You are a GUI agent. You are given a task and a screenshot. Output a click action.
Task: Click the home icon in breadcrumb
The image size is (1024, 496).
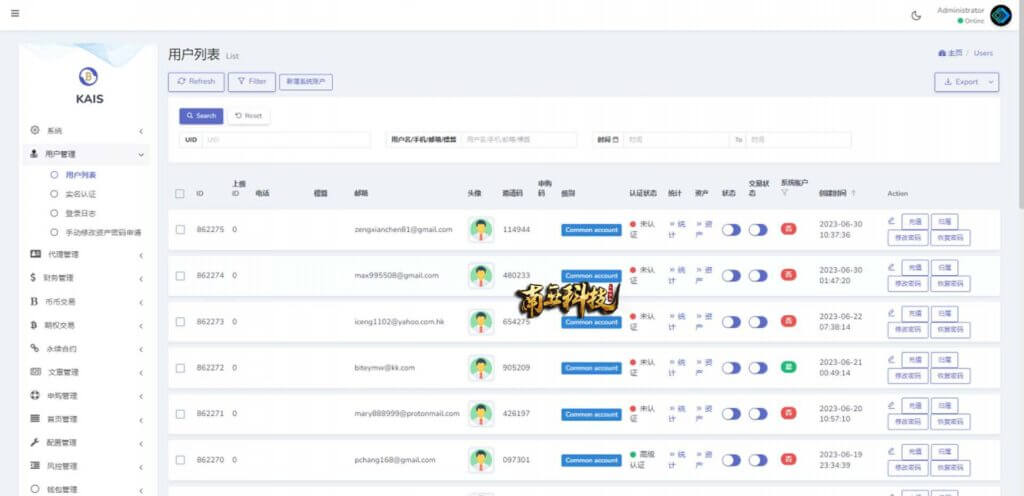click(942, 53)
